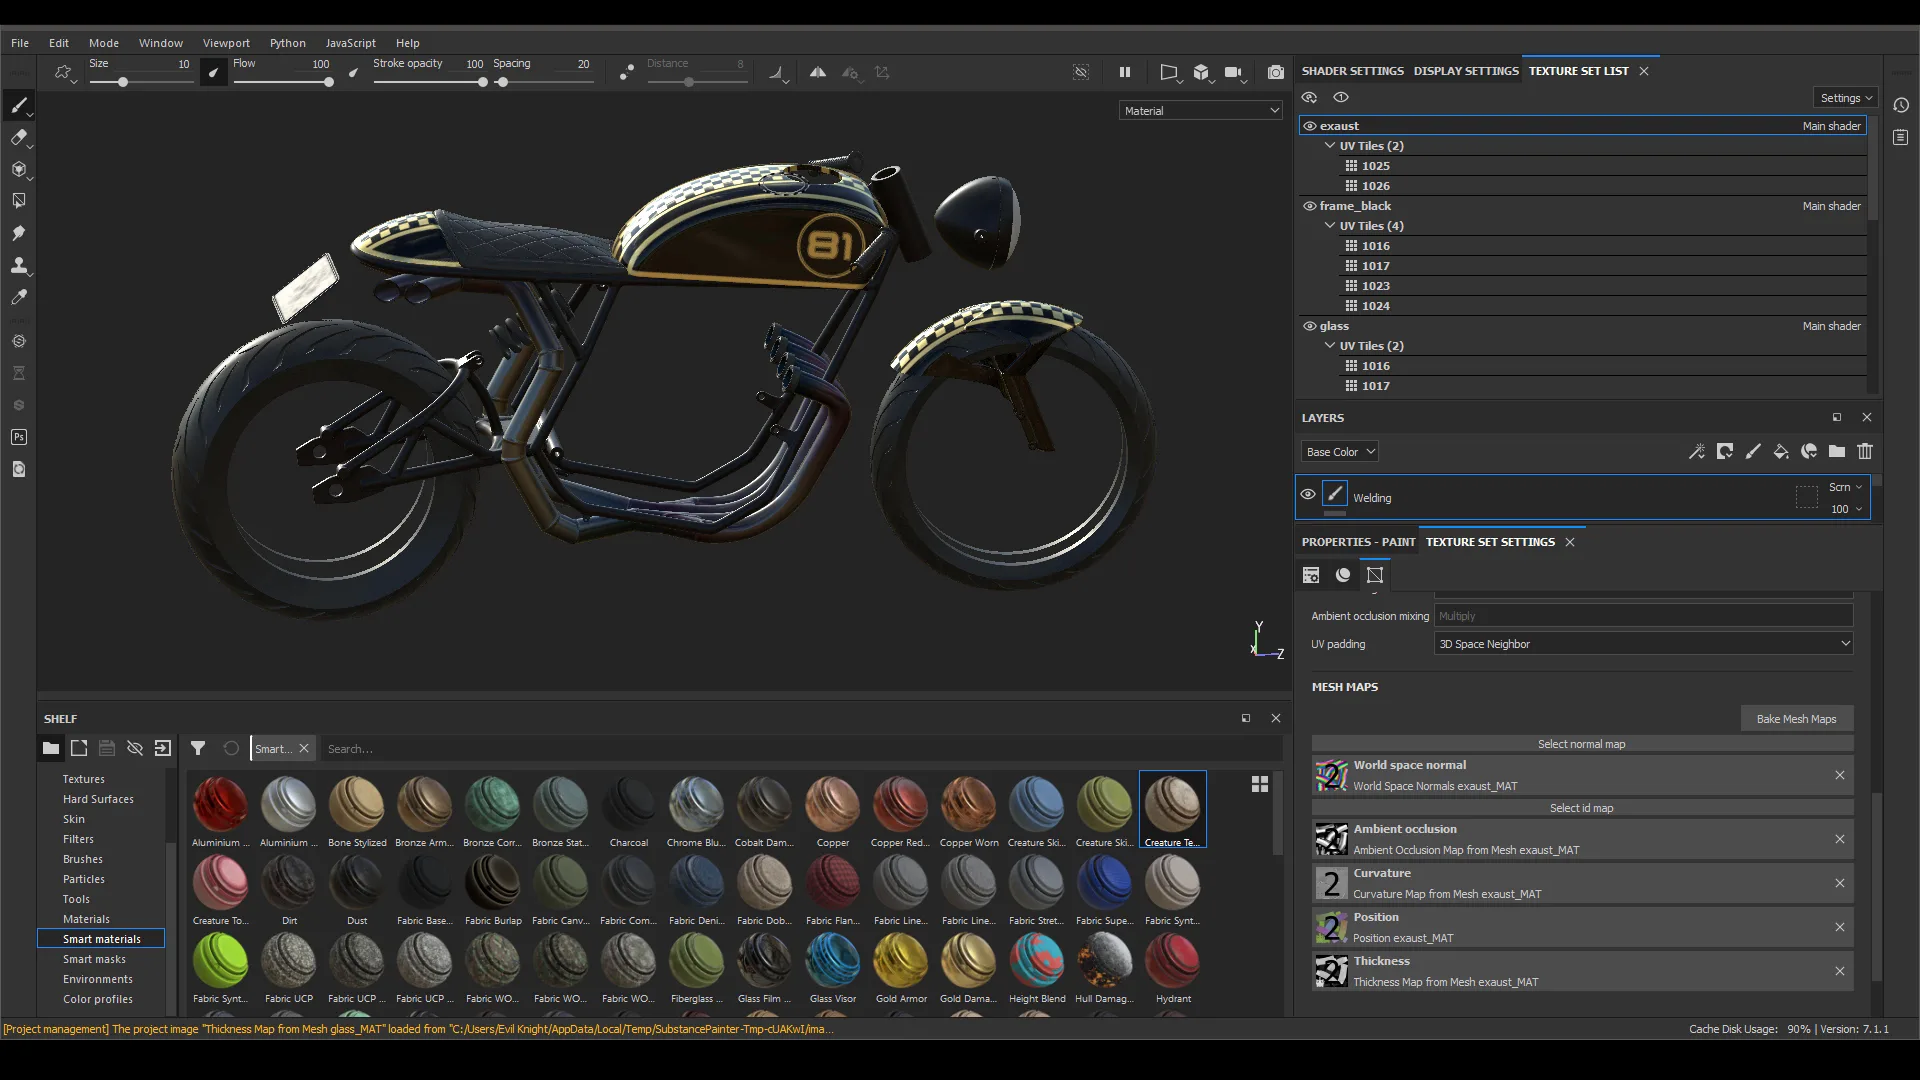Switch to the Texture Set Settings tab

(1489, 541)
